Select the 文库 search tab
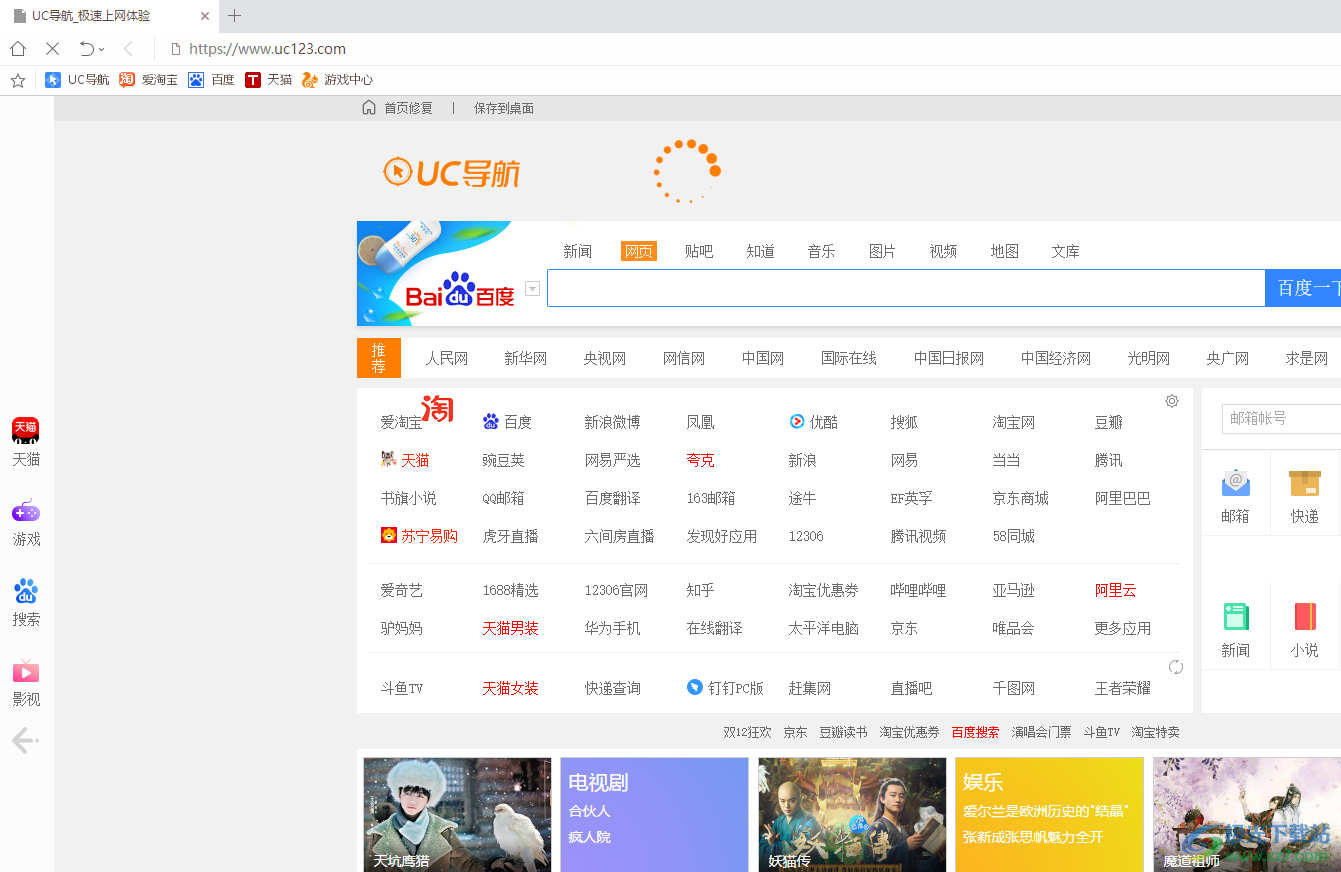 point(1065,251)
